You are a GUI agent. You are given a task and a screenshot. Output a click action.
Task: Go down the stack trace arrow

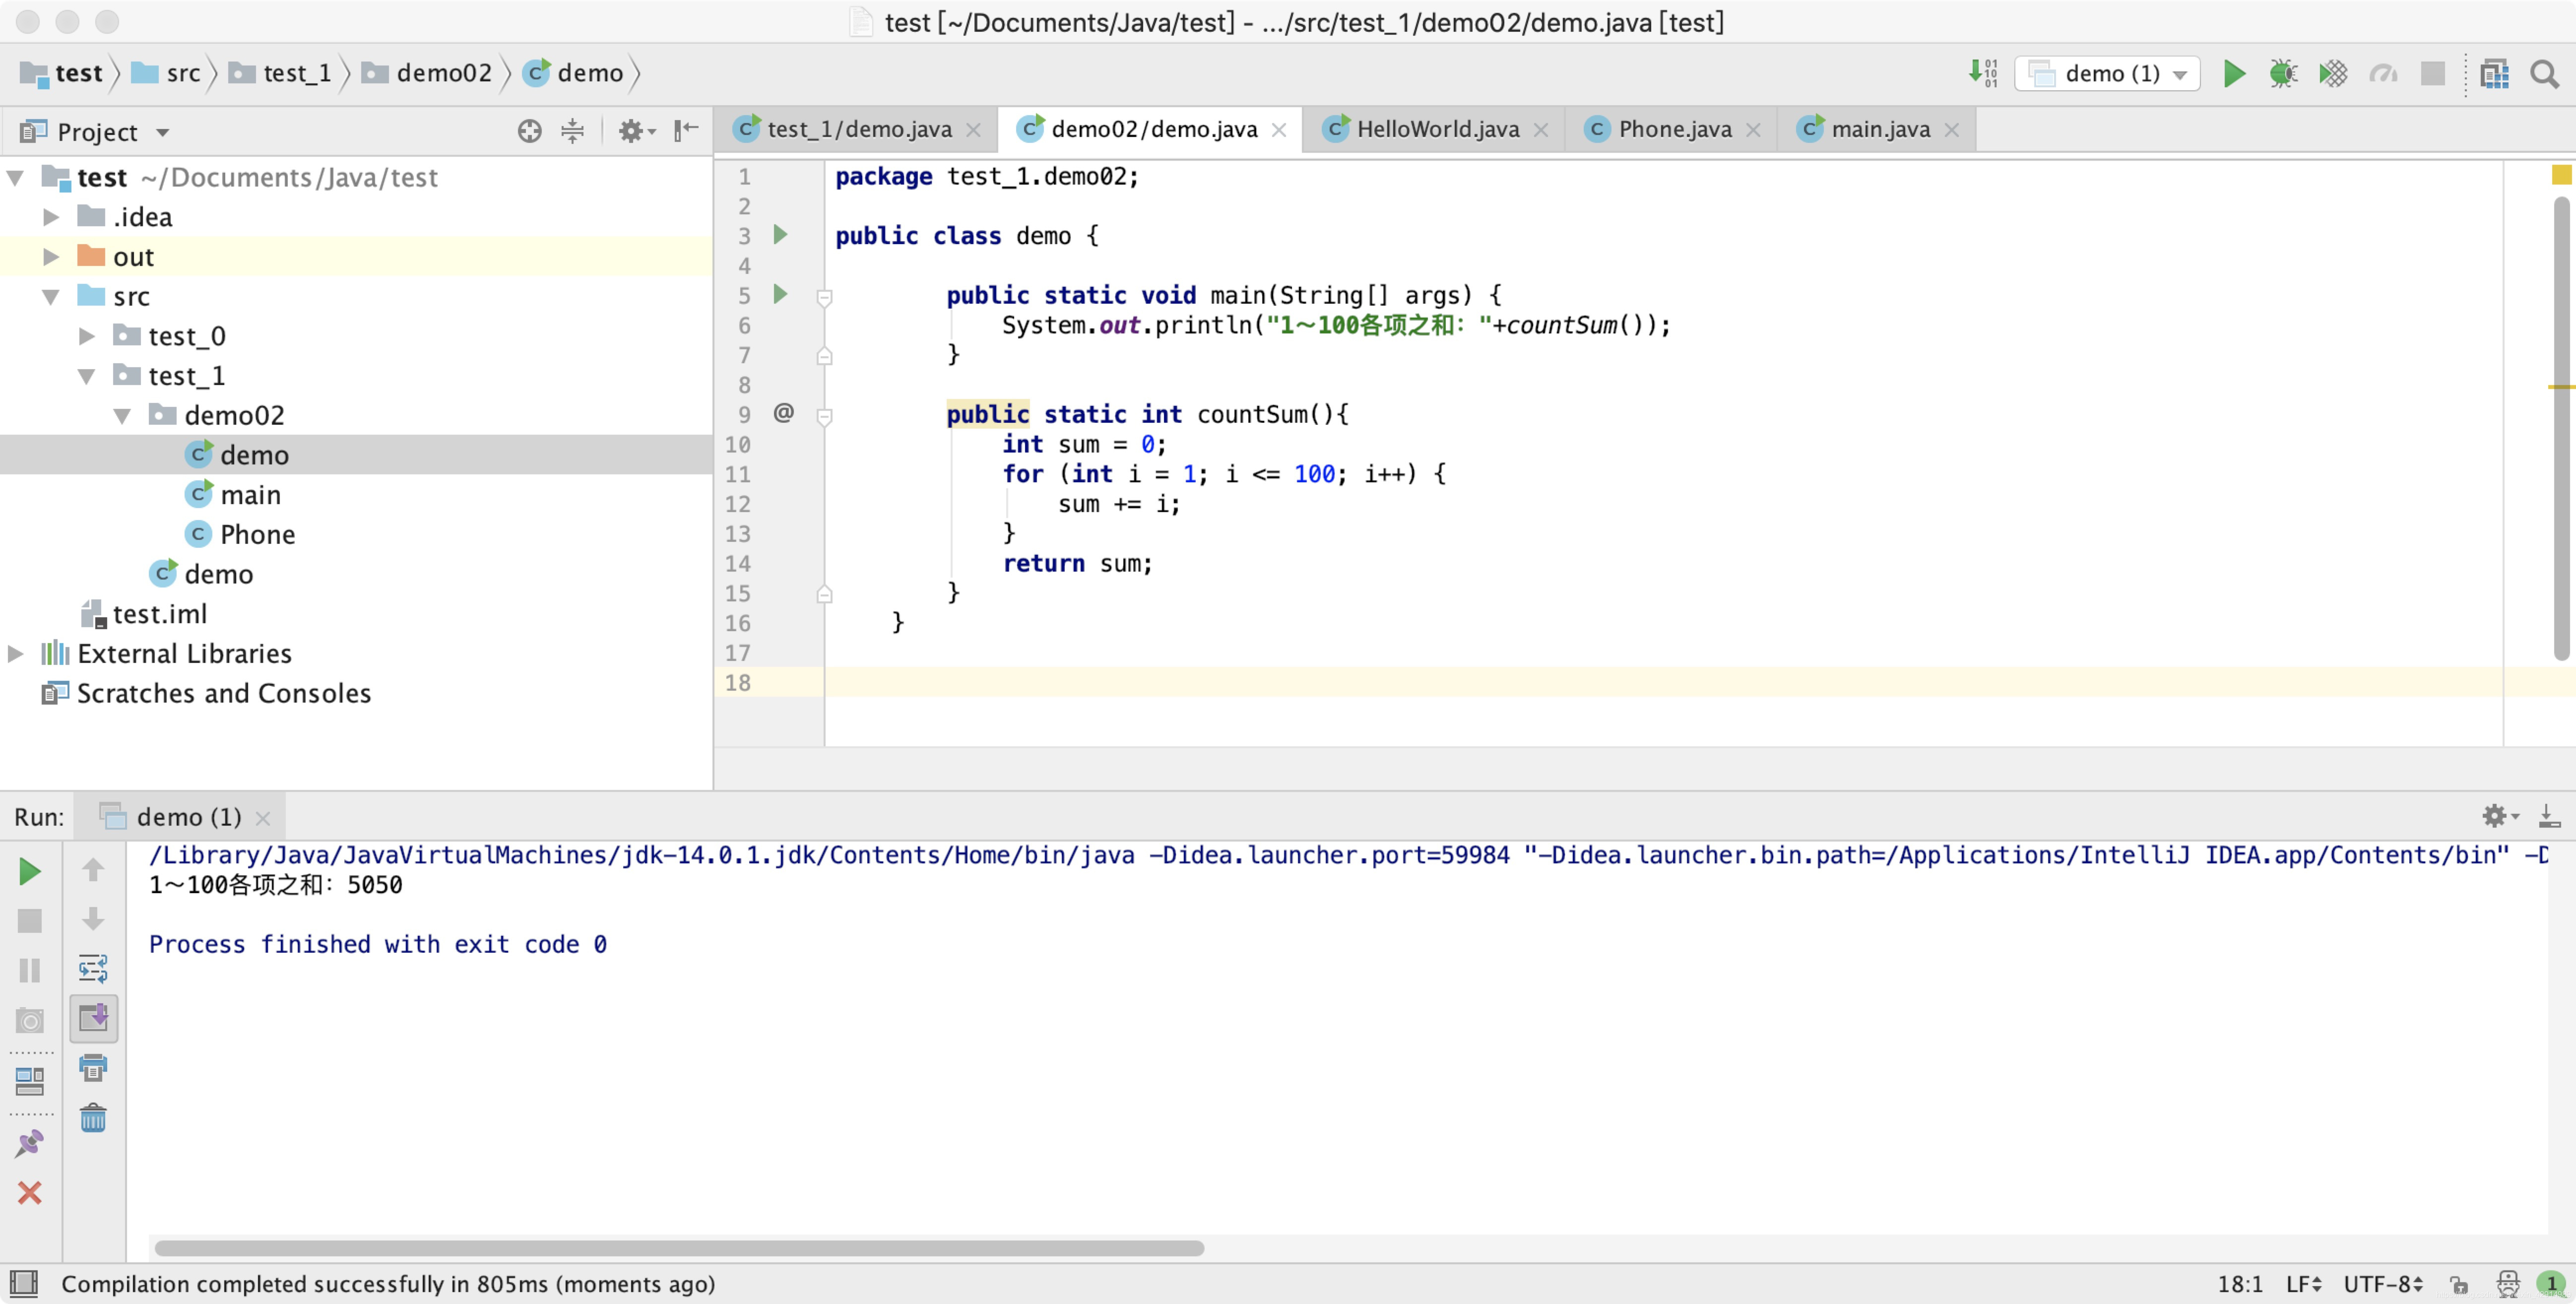coord(93,919)
